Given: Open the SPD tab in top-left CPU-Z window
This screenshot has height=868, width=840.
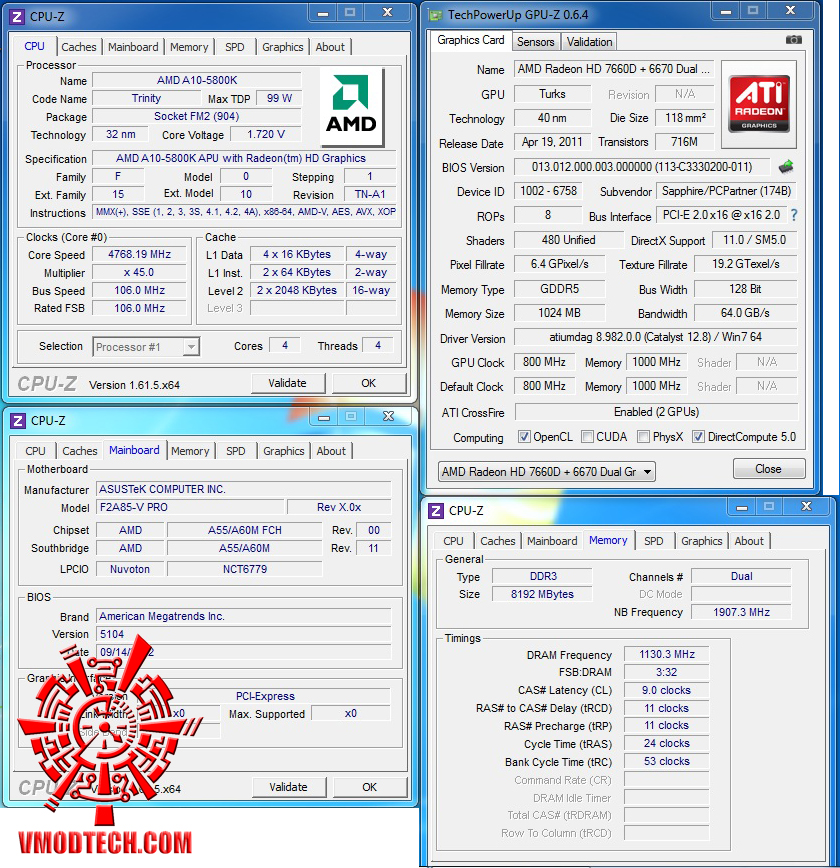Looking at the screenshot, I should coord(235,47).
